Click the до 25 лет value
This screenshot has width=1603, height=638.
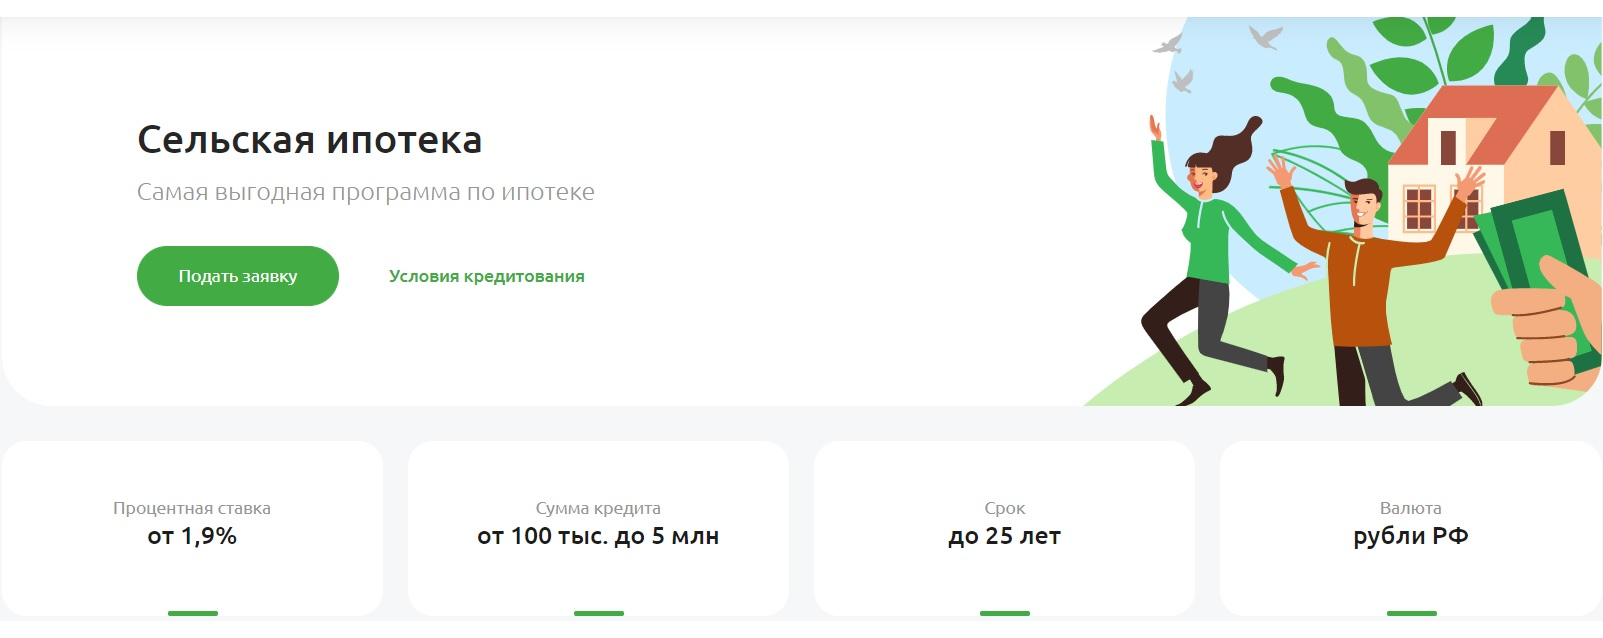coord(1004,537)
